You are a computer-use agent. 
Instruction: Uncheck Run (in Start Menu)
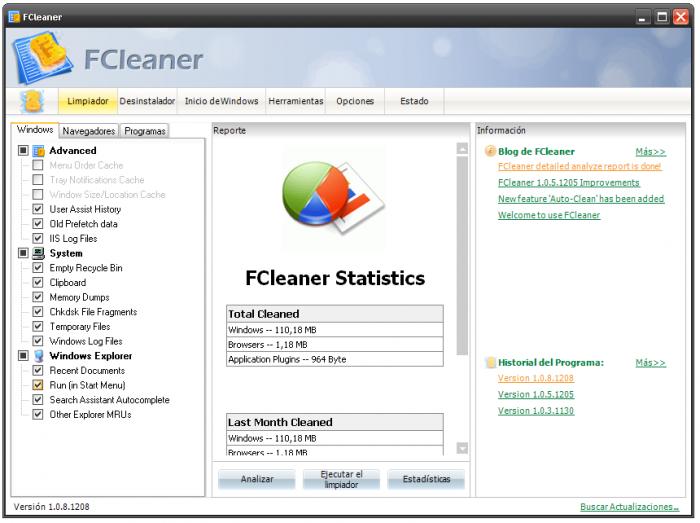click(x=38, y=385)
